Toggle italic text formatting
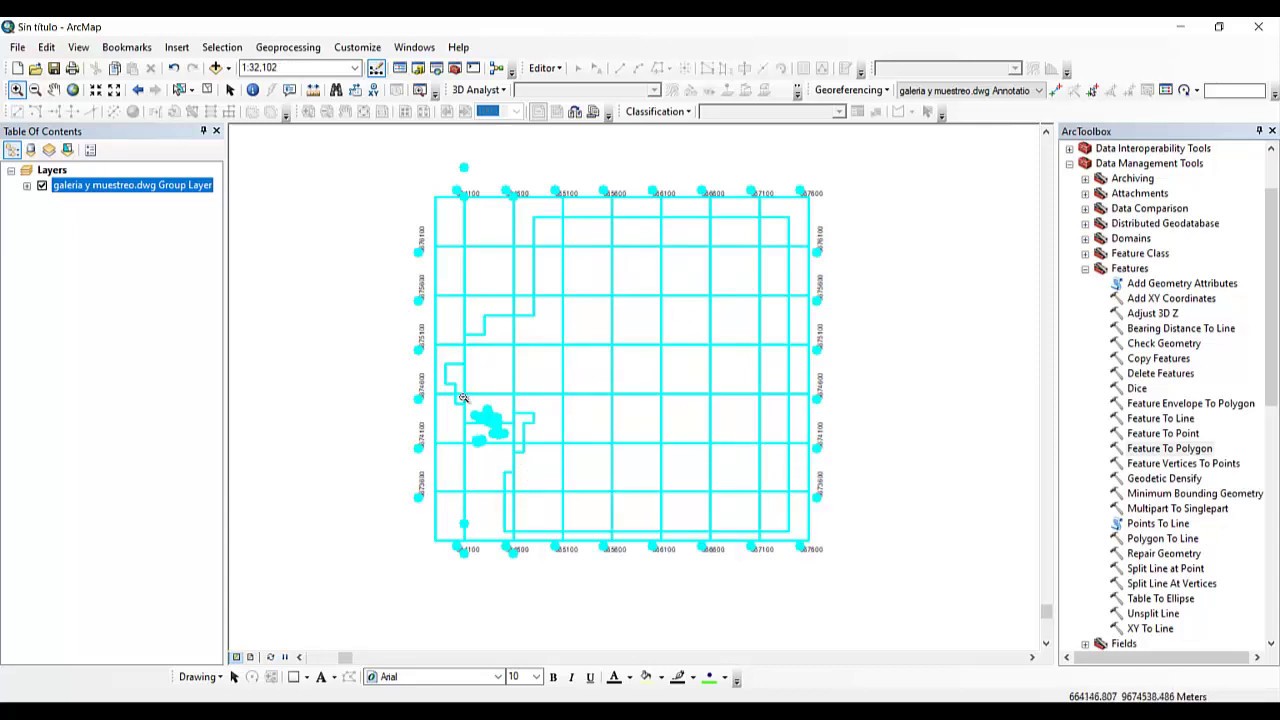 (571, 677)
